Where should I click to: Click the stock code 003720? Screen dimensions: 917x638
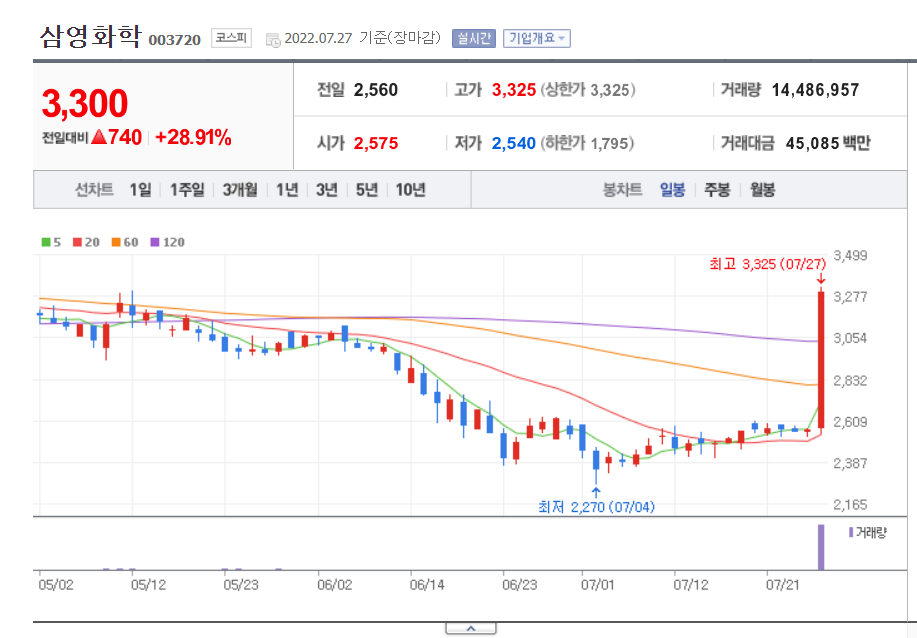(174, 40)
